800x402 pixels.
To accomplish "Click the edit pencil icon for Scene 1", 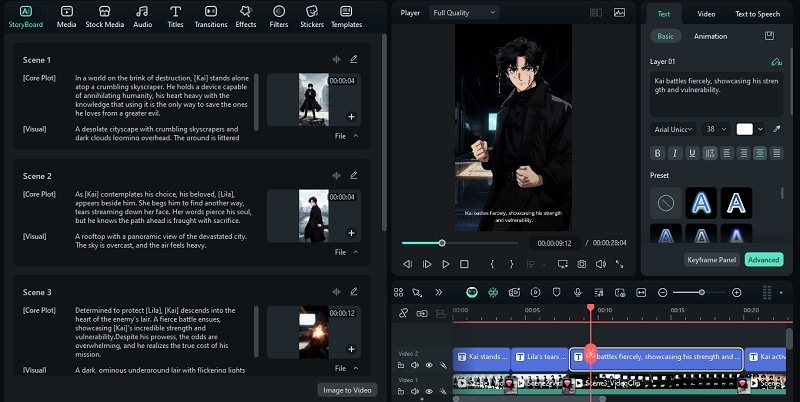I will click(x=354, y=59).
